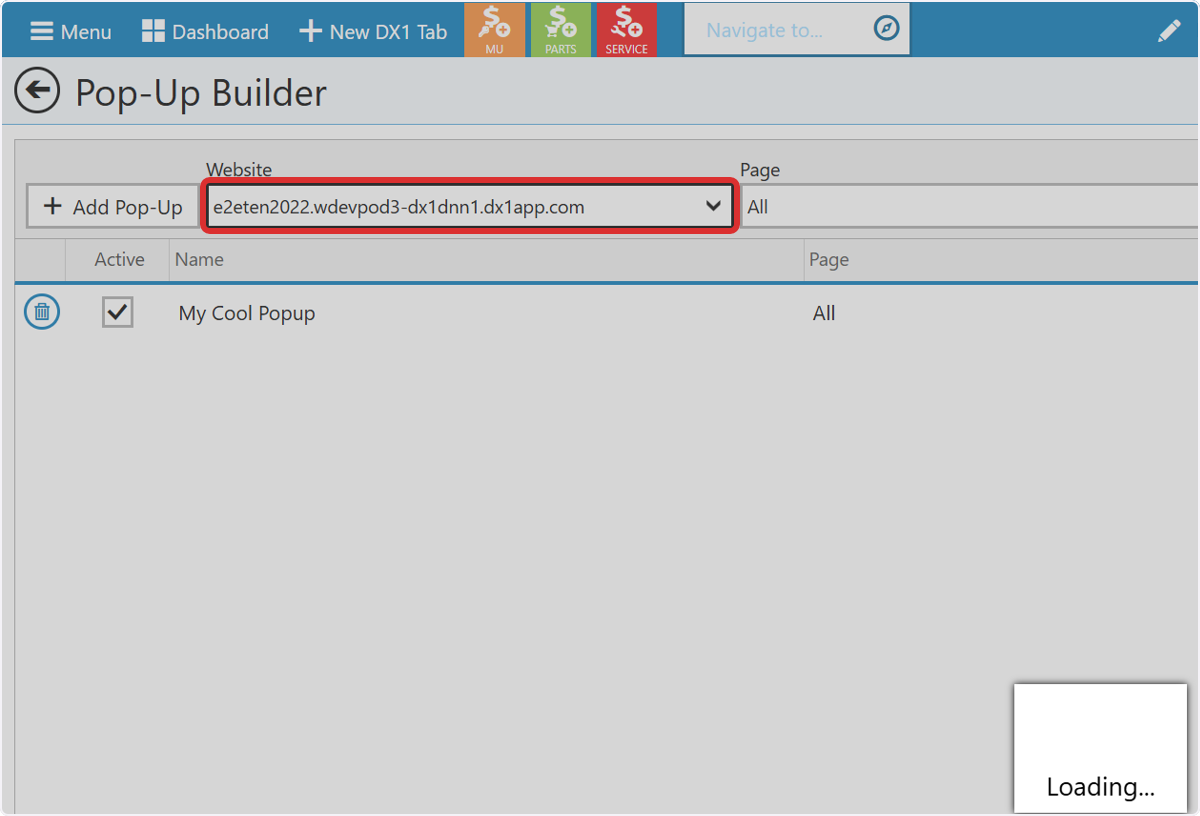Go to the Dashboard
The width and height of the screenshot is (1200, 816).
pos(205,31)
